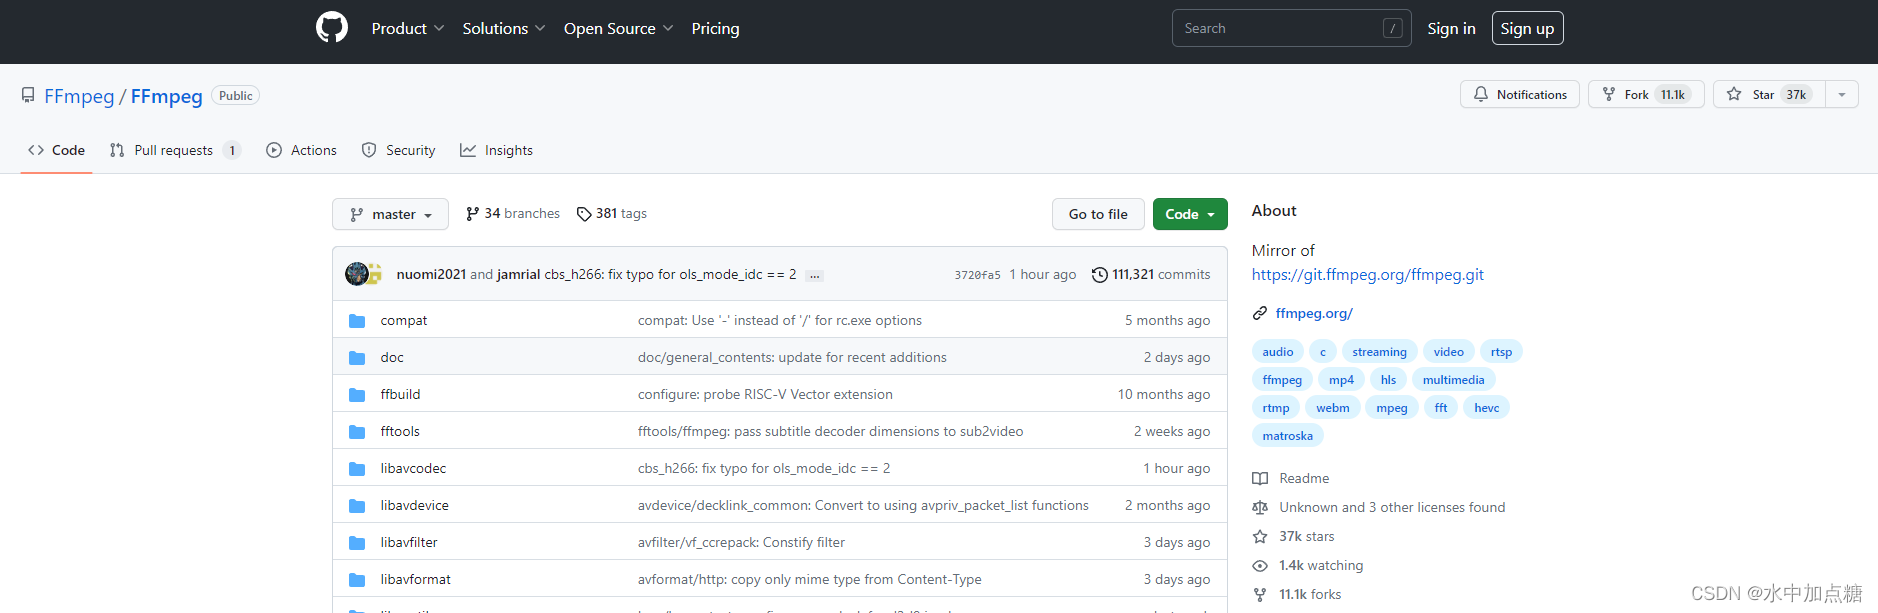Open the libavcodec directory name
This screenshot has width=1878, height=613.
[413, 469]
